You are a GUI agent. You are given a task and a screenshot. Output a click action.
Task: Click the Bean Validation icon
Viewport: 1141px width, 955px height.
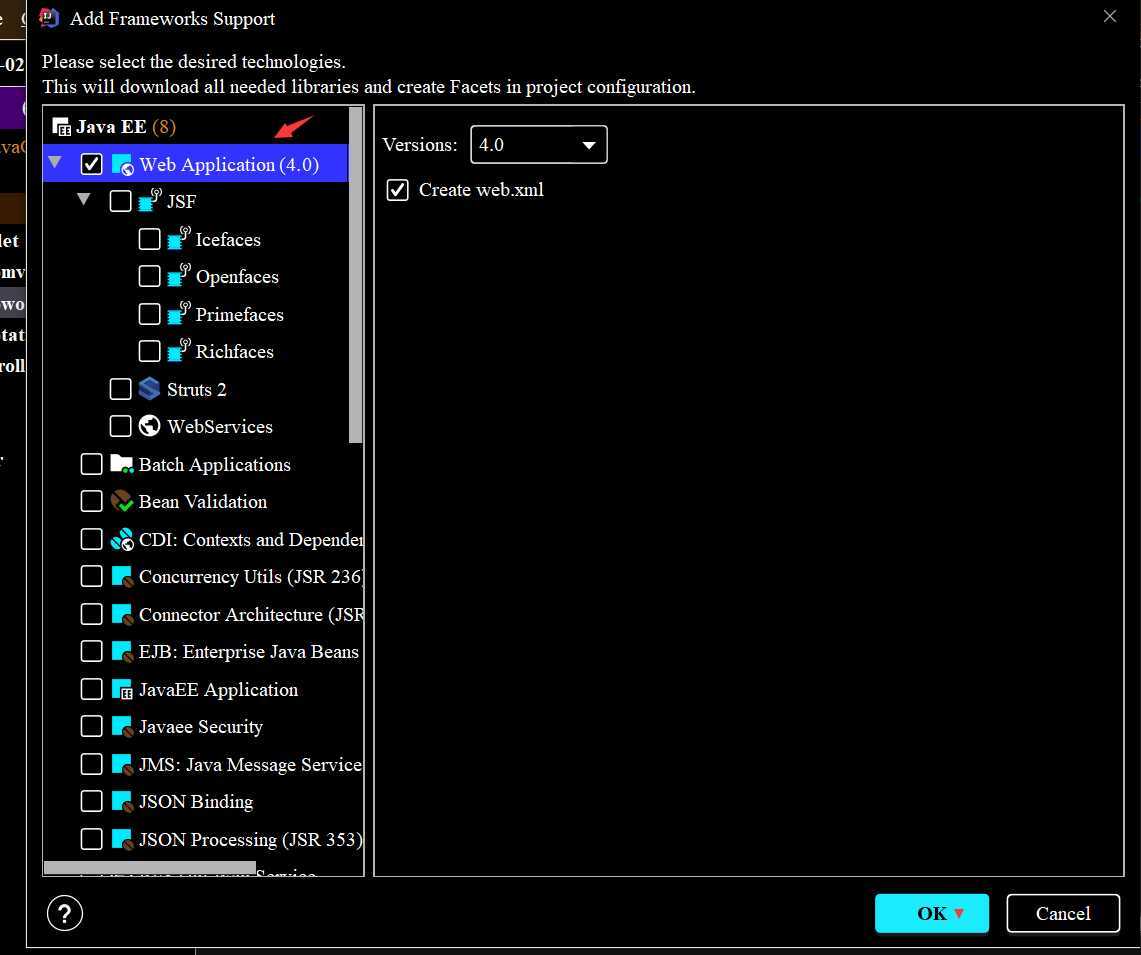pos(122,501)
